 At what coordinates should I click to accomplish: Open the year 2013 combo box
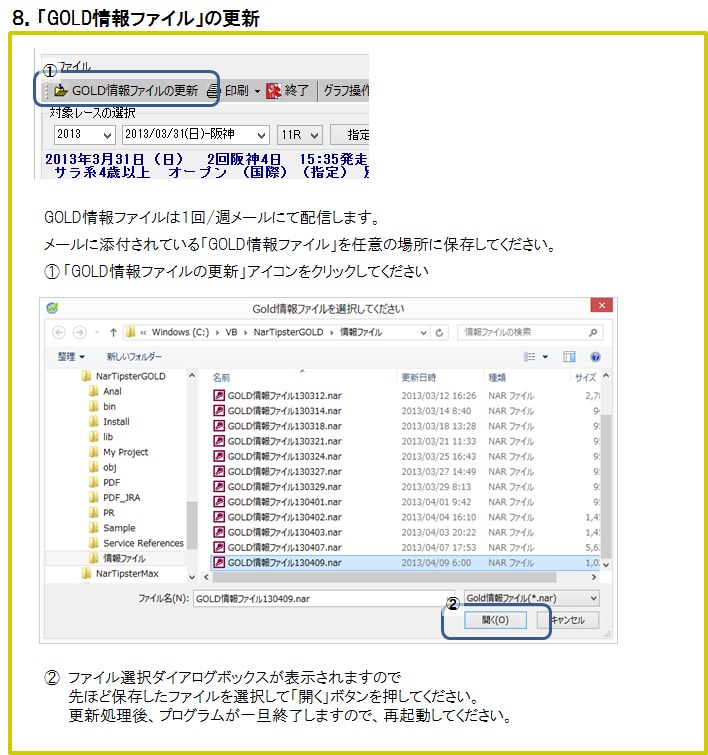[84, 134]
